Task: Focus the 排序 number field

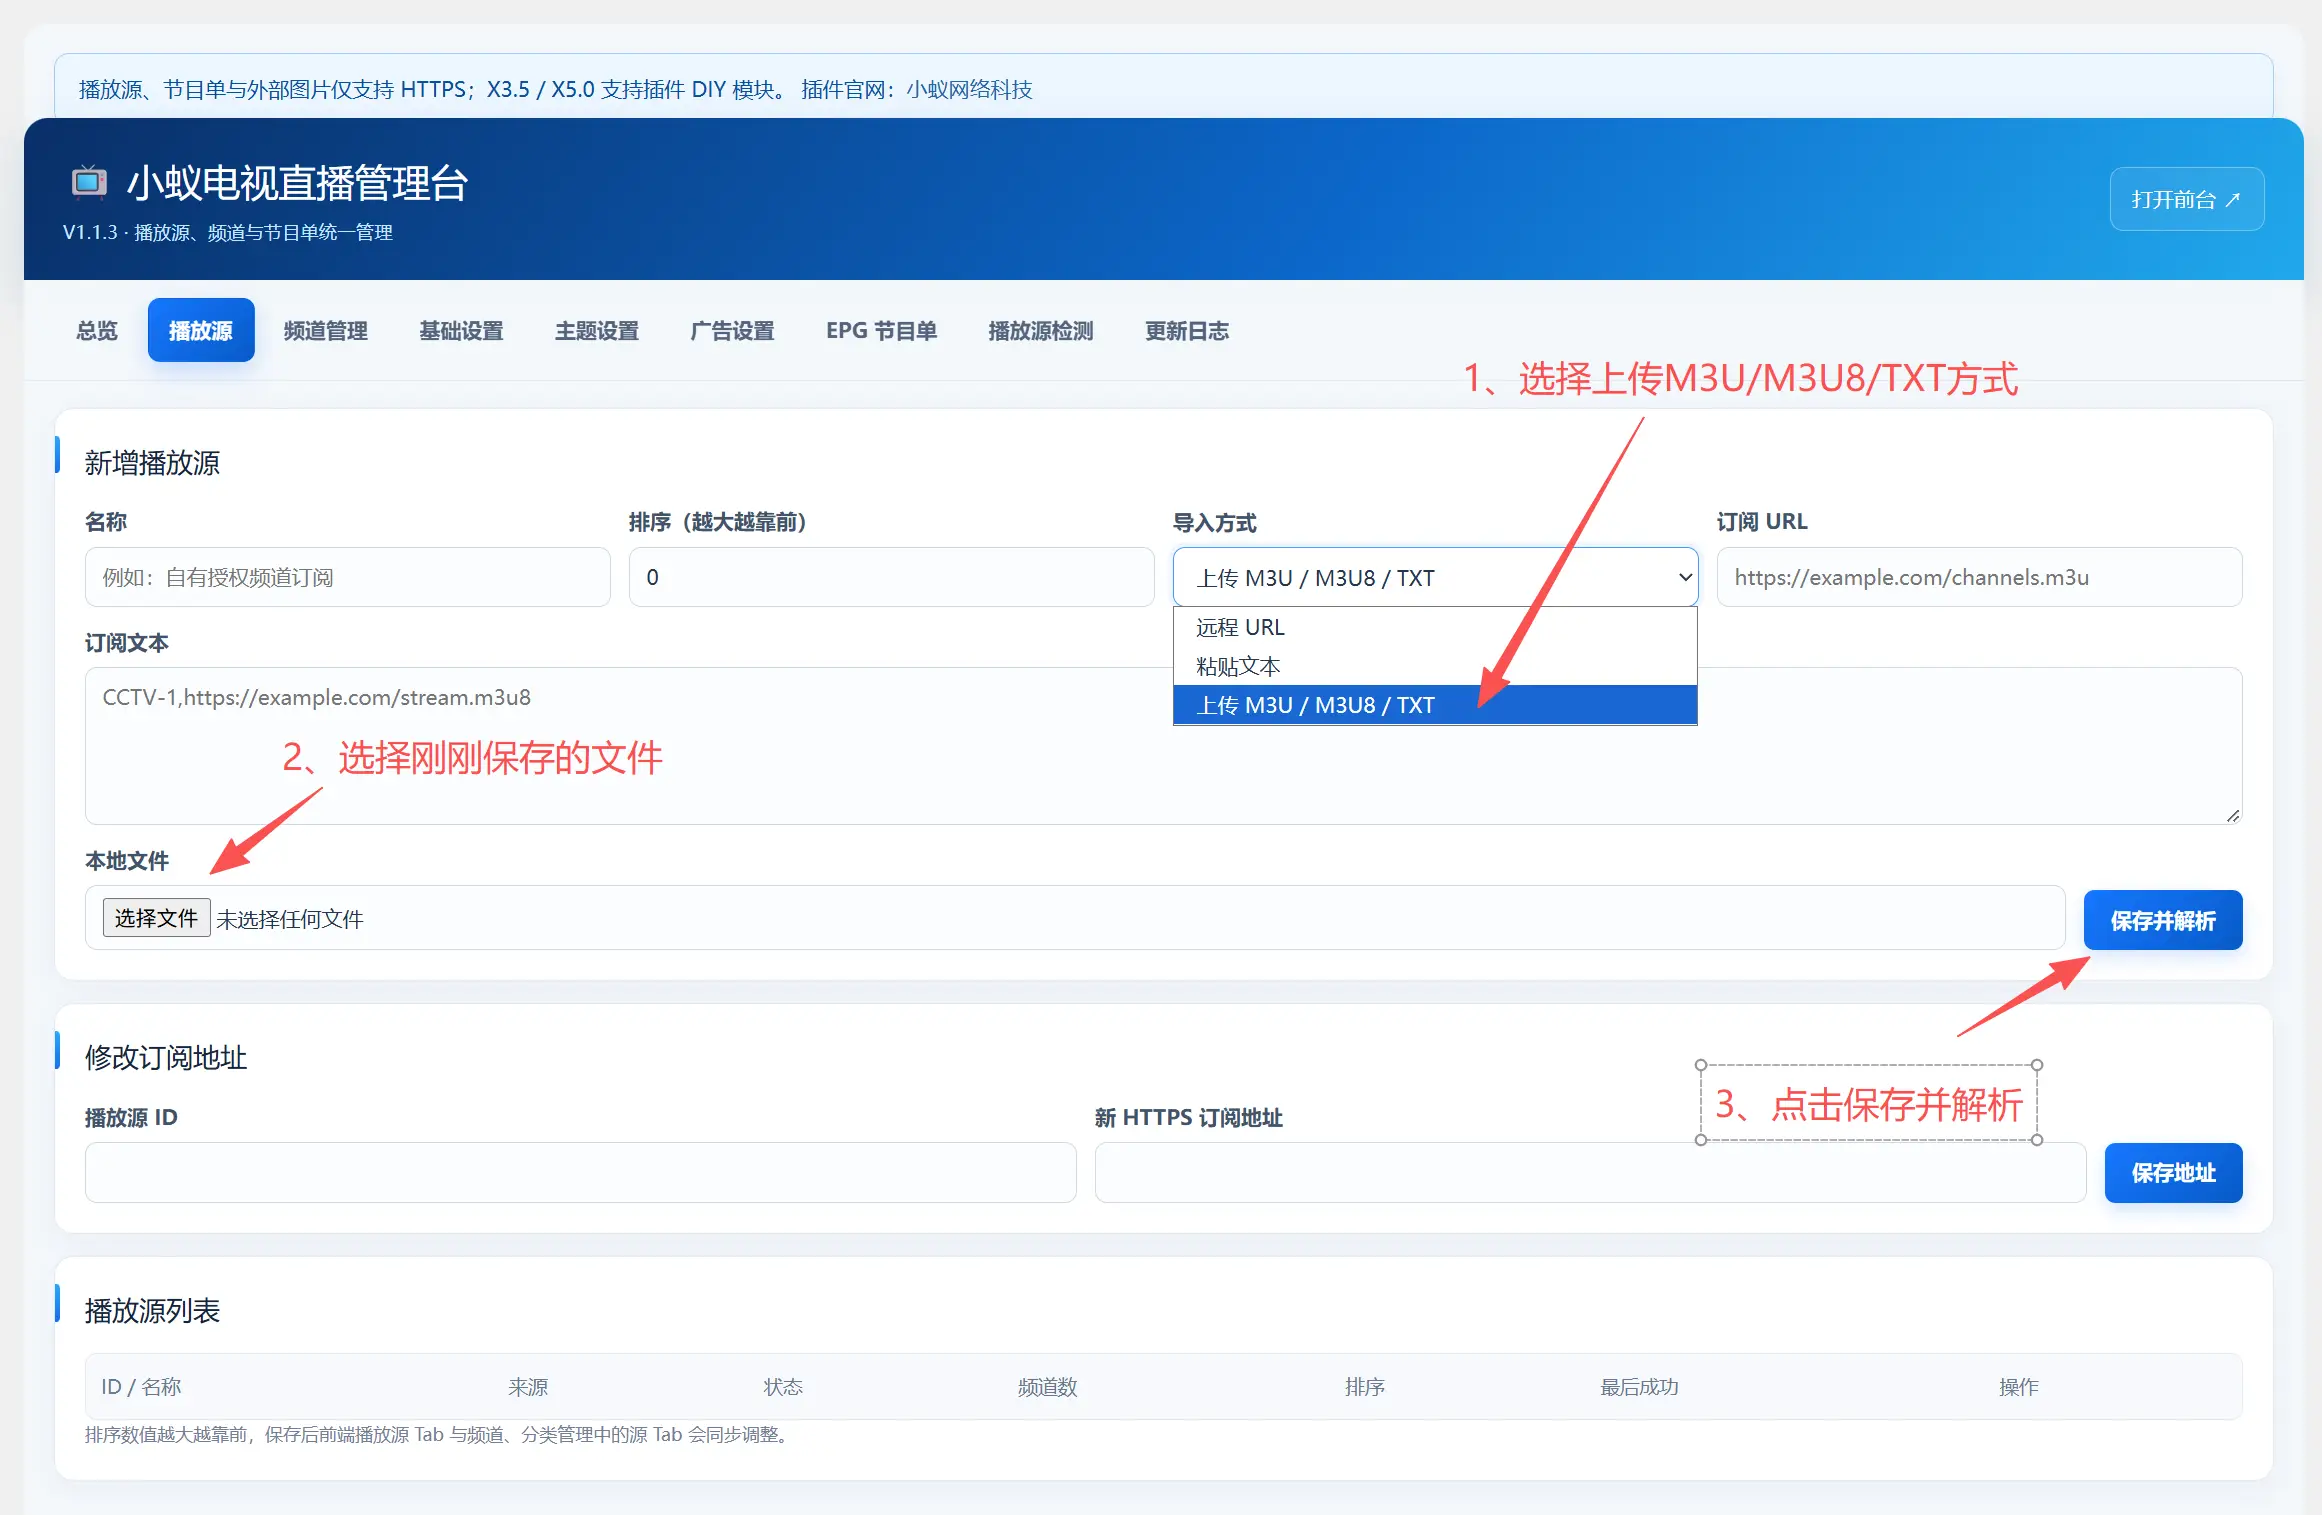Action: pyautogui.click(x=891, y=577)
